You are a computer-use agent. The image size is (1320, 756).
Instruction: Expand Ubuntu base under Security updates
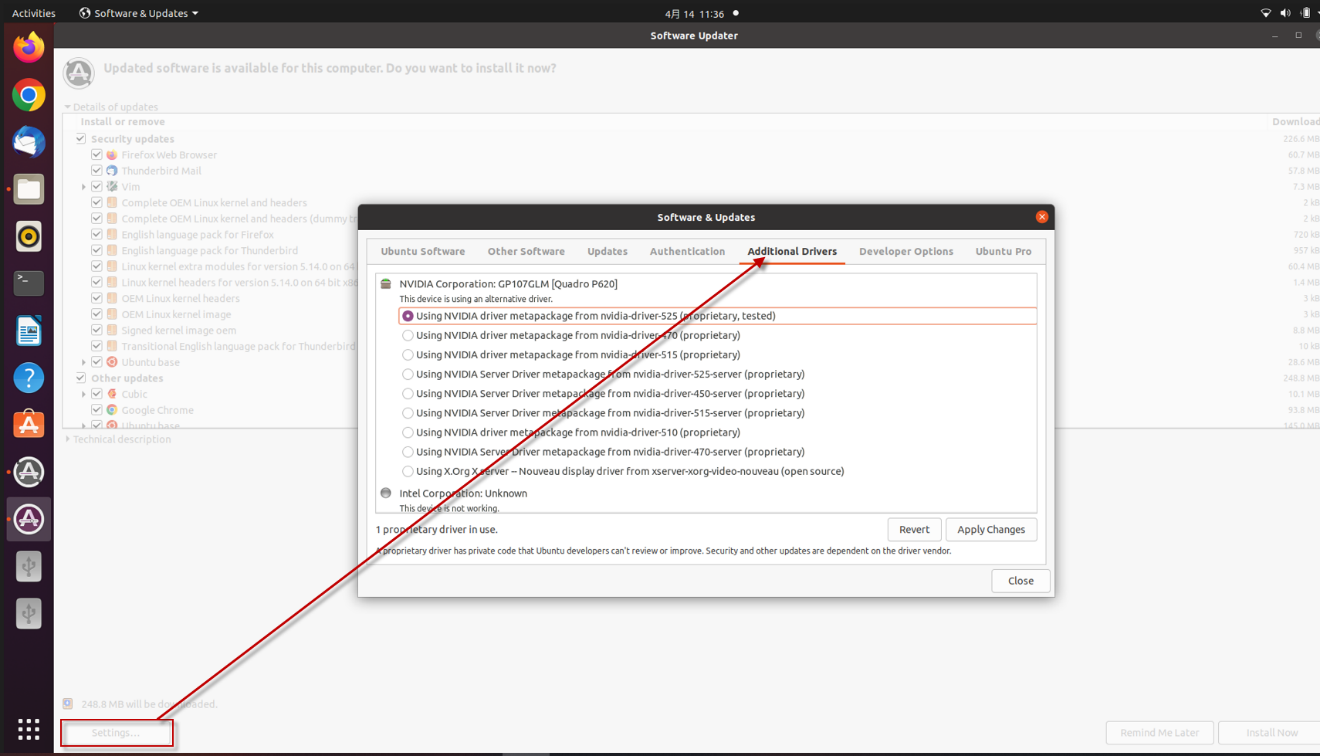point(84,362)
